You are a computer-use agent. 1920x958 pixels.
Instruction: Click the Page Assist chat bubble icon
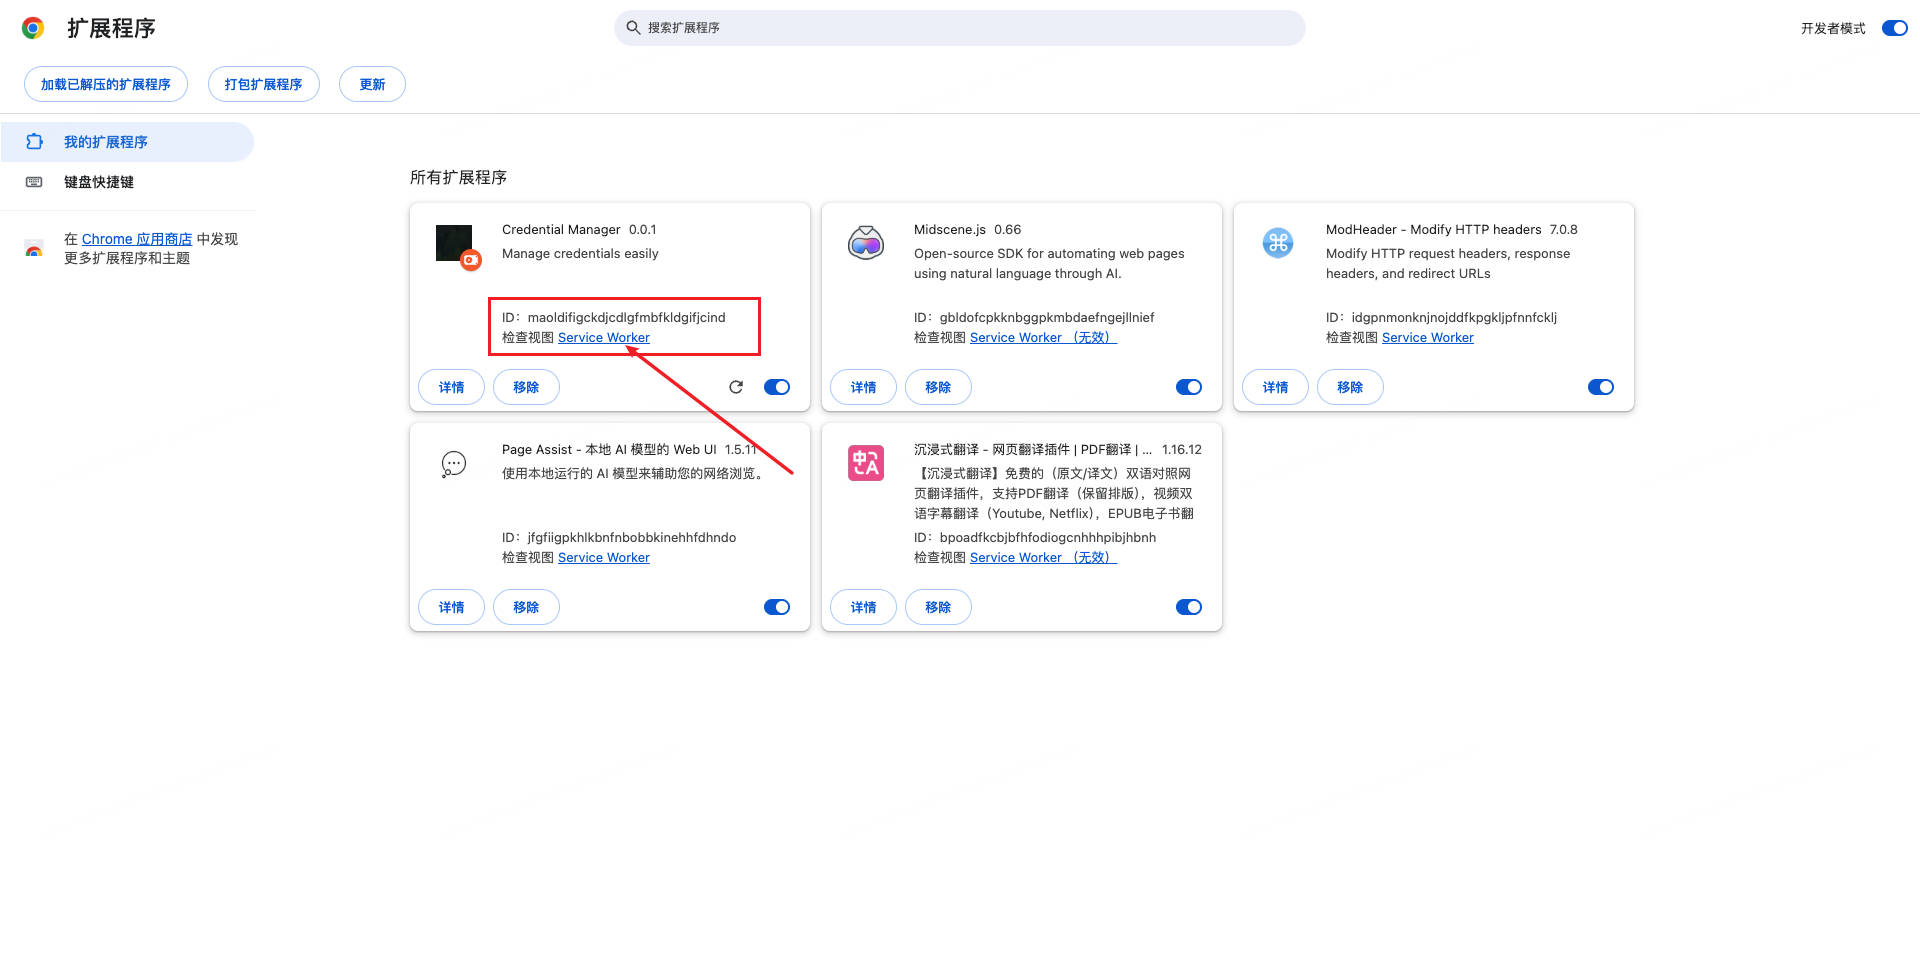[x=454, y=464]
